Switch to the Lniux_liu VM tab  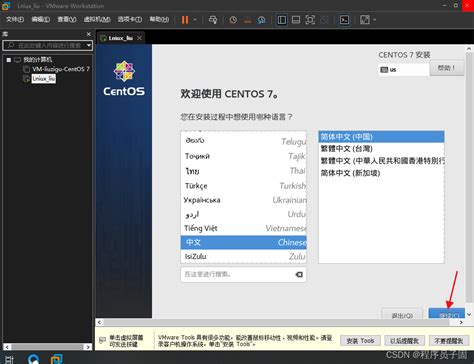coord(121,38)
